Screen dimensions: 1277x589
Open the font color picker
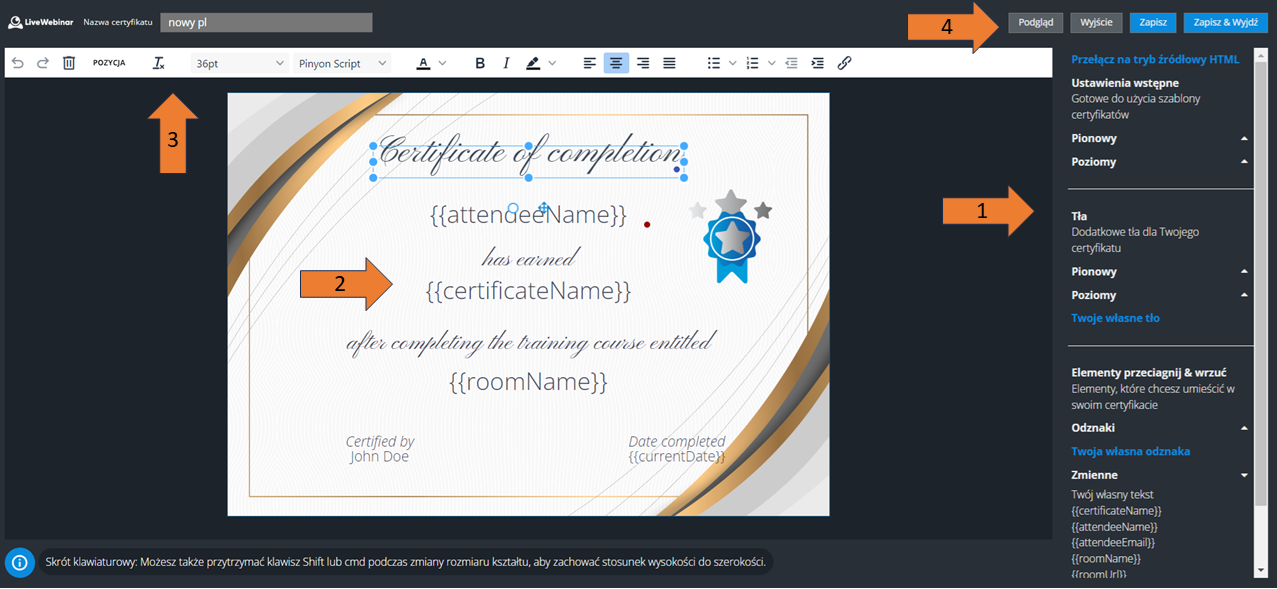click(x=423, y=63)
